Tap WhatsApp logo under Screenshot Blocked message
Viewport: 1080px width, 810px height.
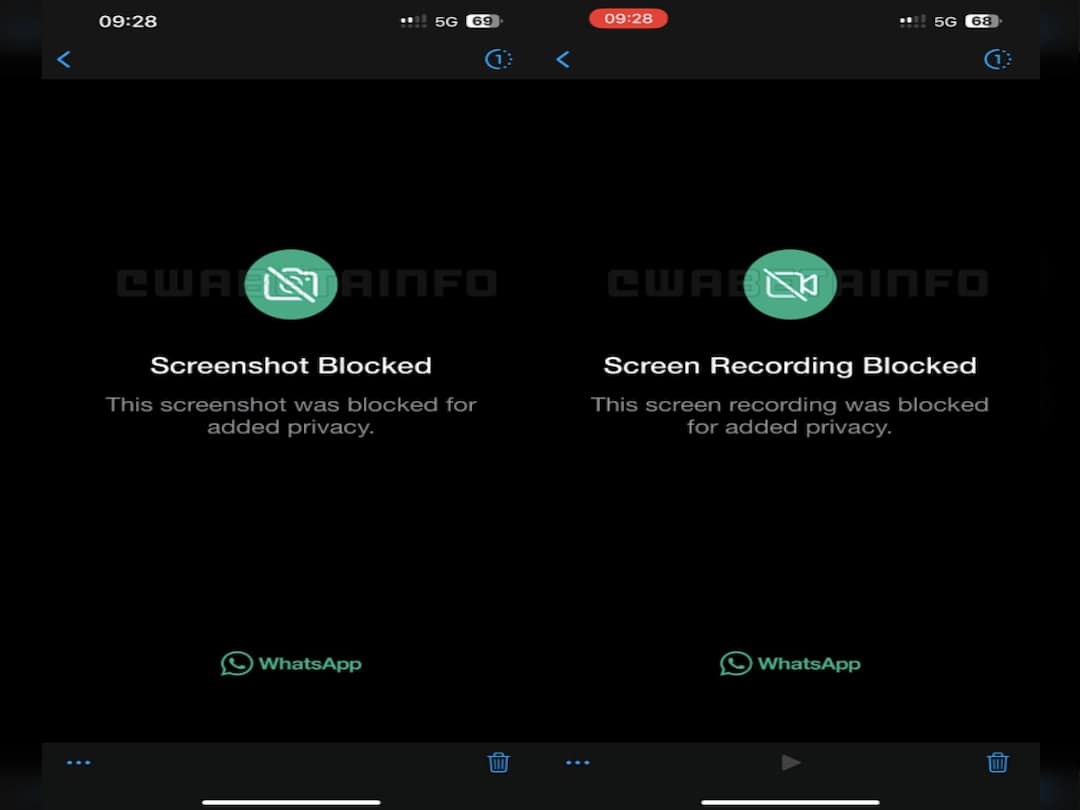[291, 663]
